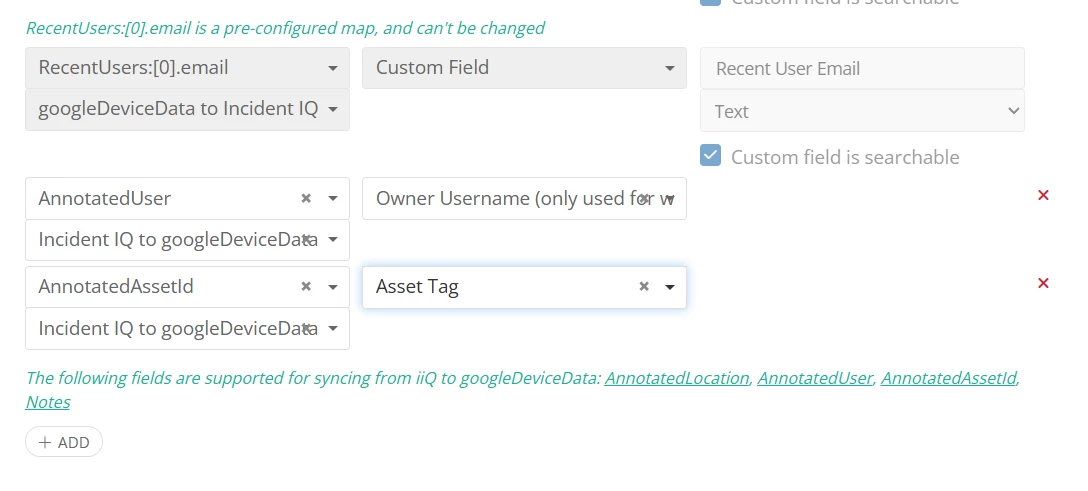
Task: Expand the AnnotatedUser field dropdown
Action: [x=332, y=199]
